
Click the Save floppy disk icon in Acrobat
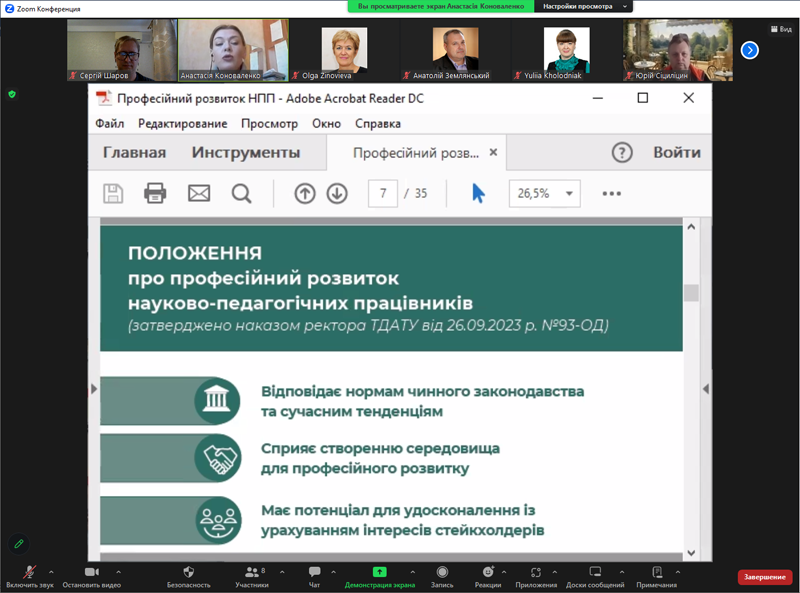coord(113,194)
